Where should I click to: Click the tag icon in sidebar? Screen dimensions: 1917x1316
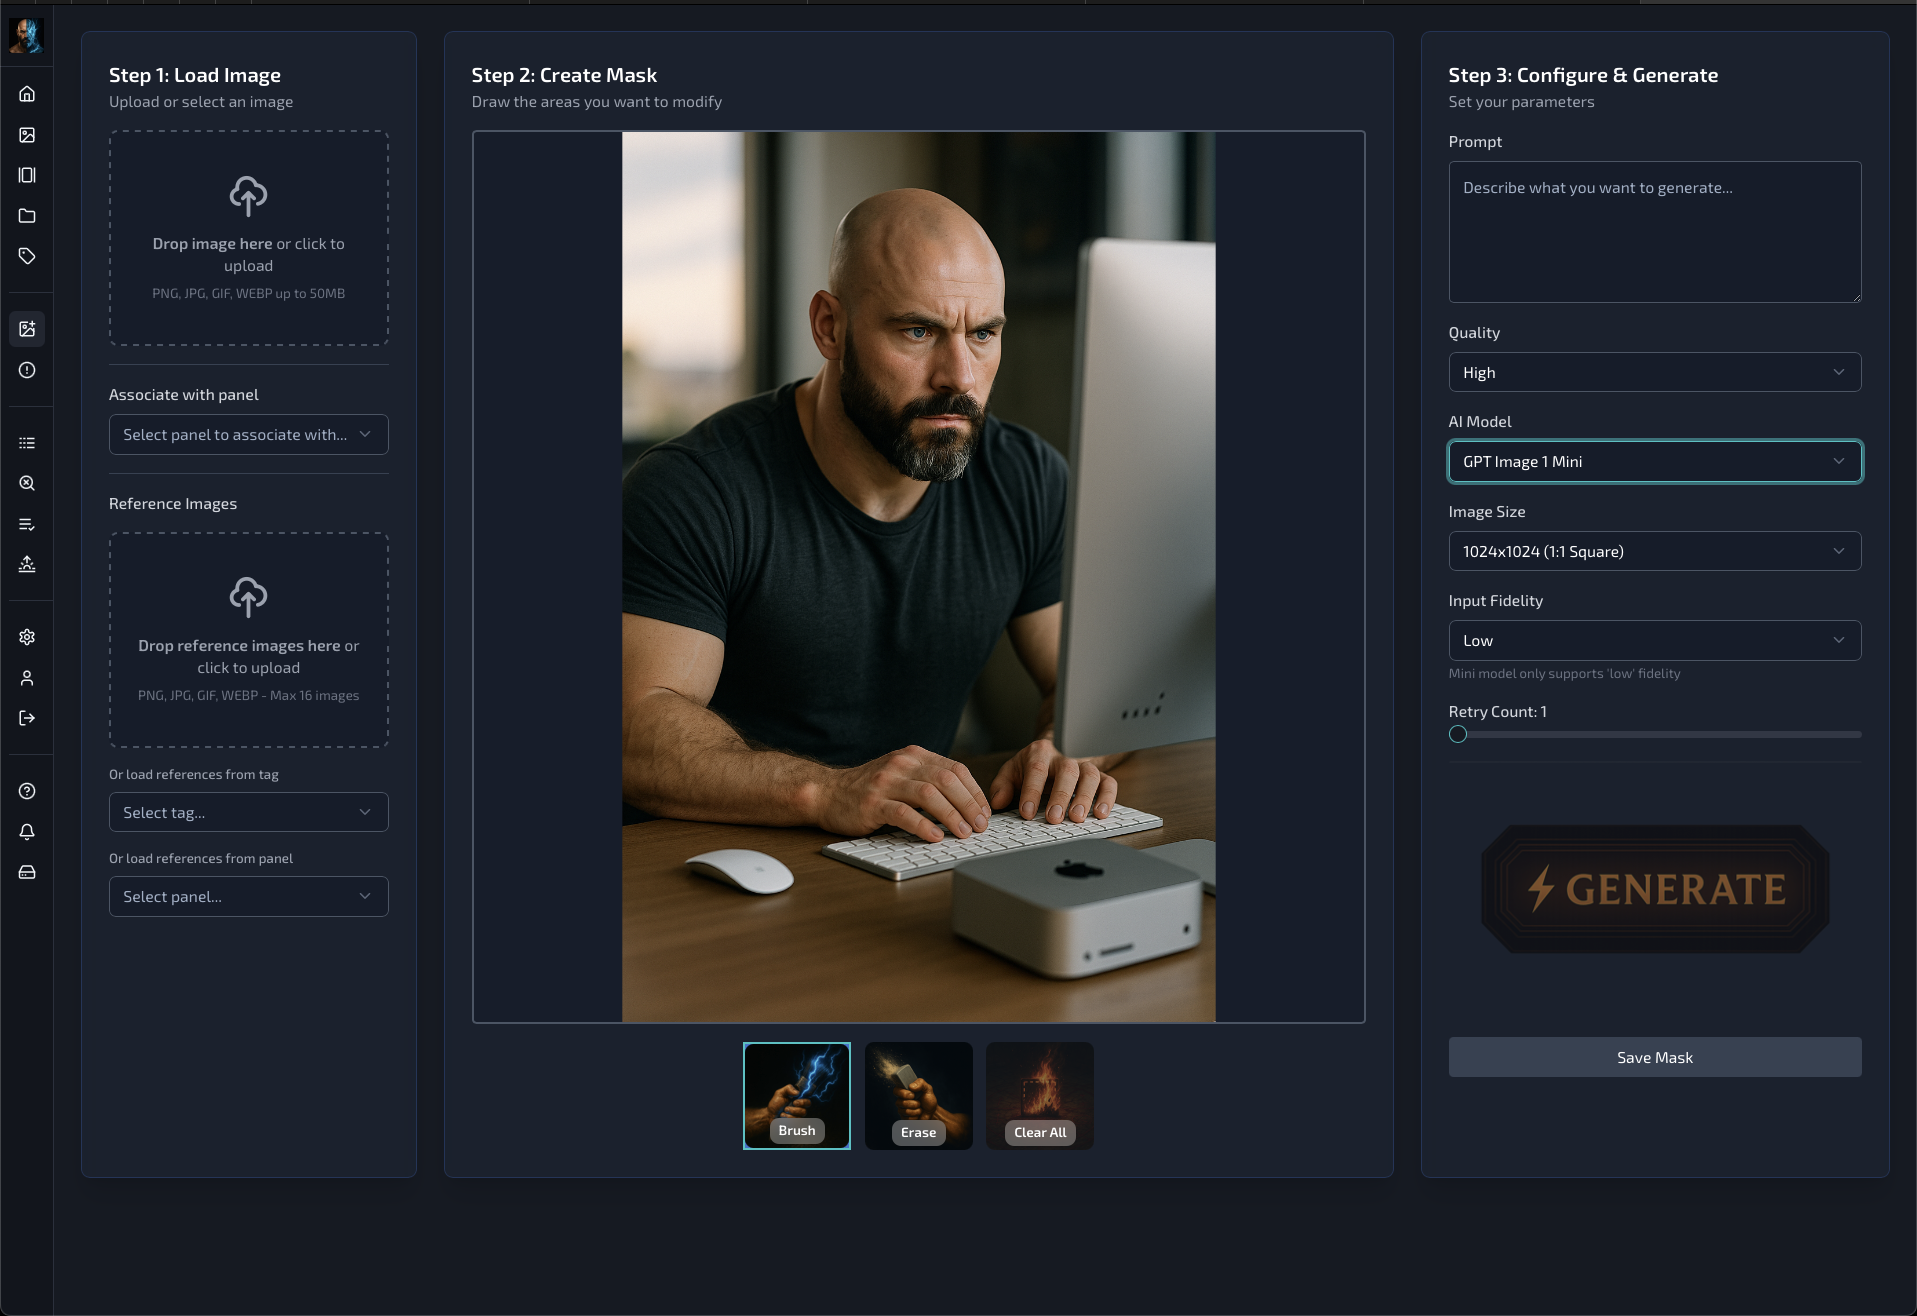pyautogui.click(x=27, y=257)
